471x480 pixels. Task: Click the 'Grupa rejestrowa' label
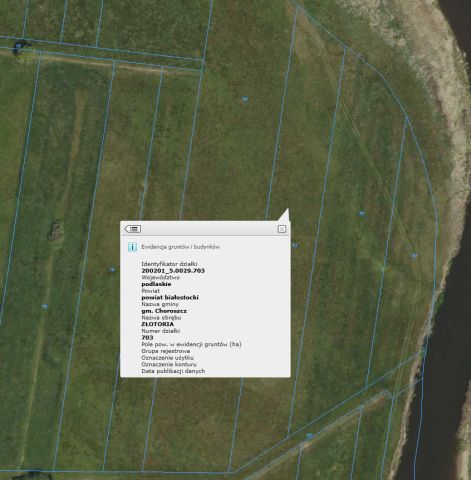pos(166,351)
